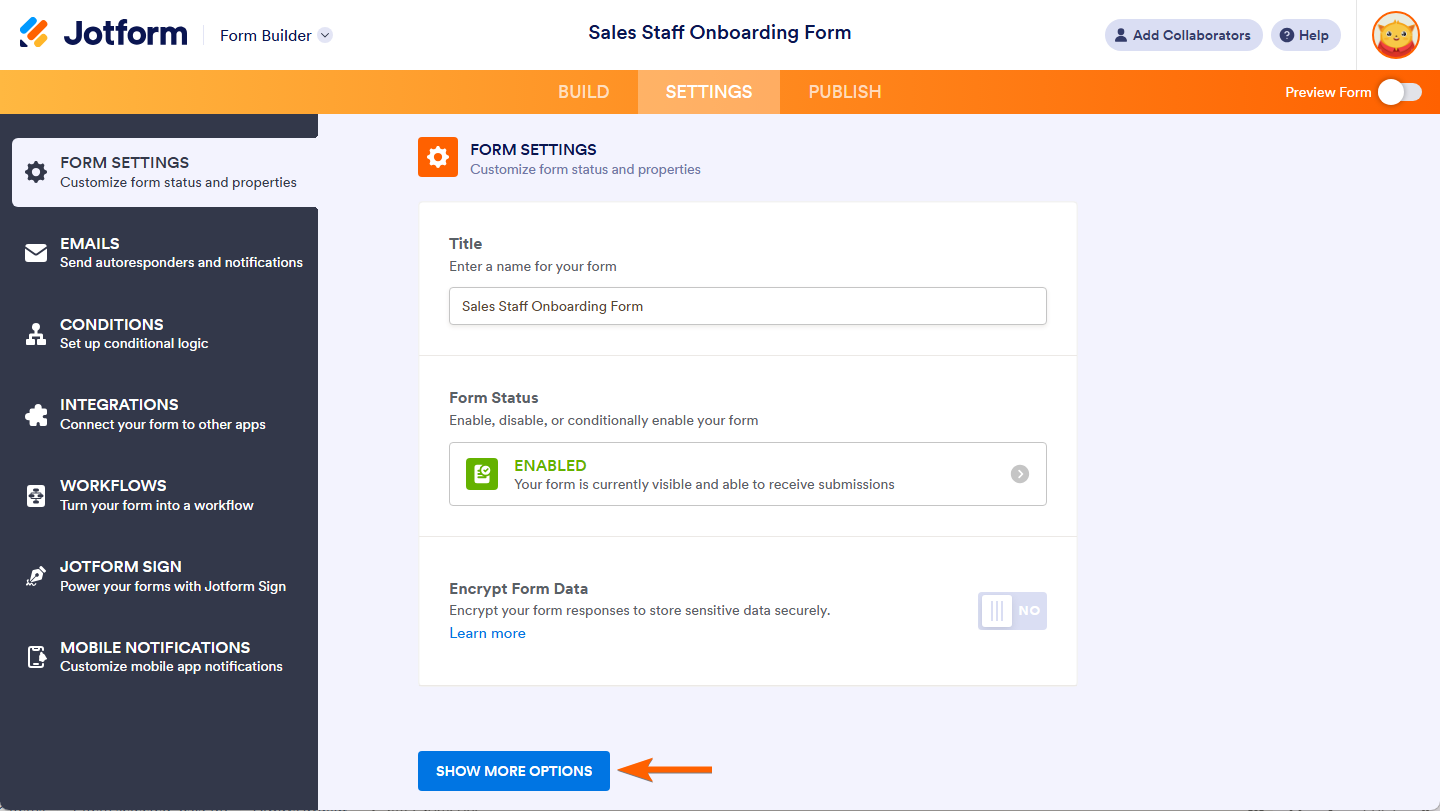1440x811 pixels.
Task: Click the Add Collaborators button
Action: pyautogui.click(x=1183, y=35)
